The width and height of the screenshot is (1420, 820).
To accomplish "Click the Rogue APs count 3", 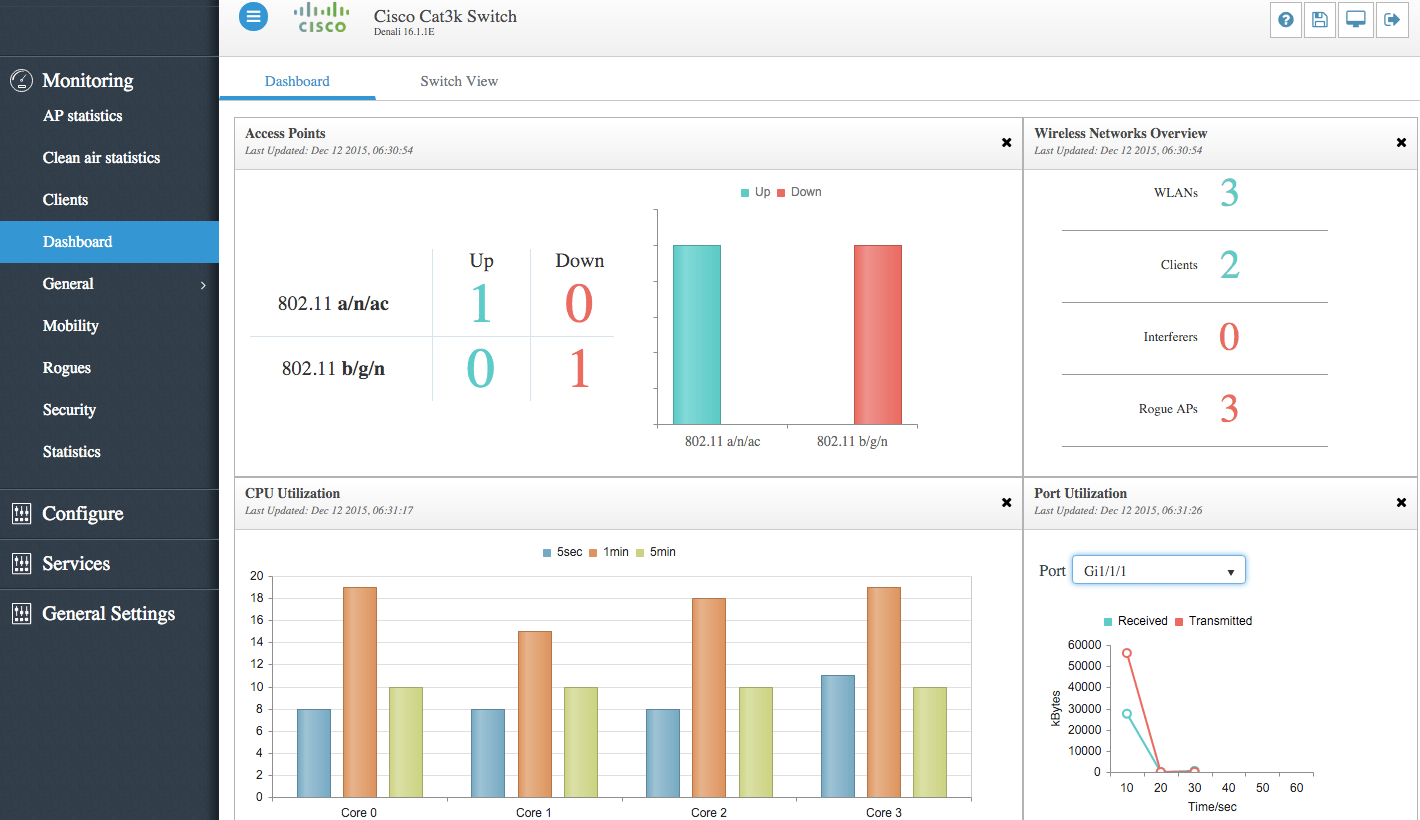I will (1229, 409).
